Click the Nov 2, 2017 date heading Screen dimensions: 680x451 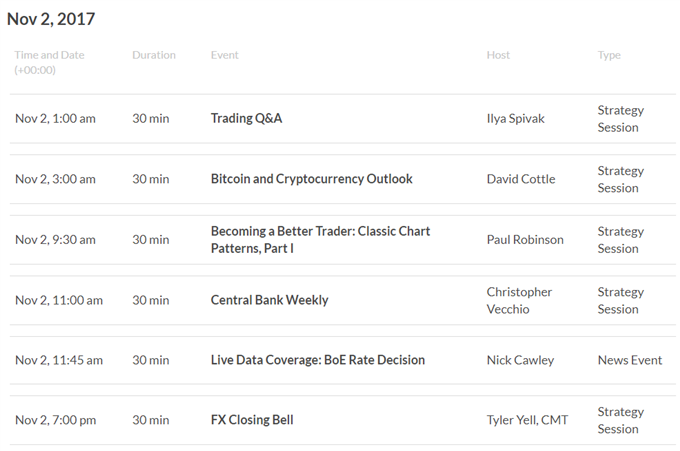point(51,19)
